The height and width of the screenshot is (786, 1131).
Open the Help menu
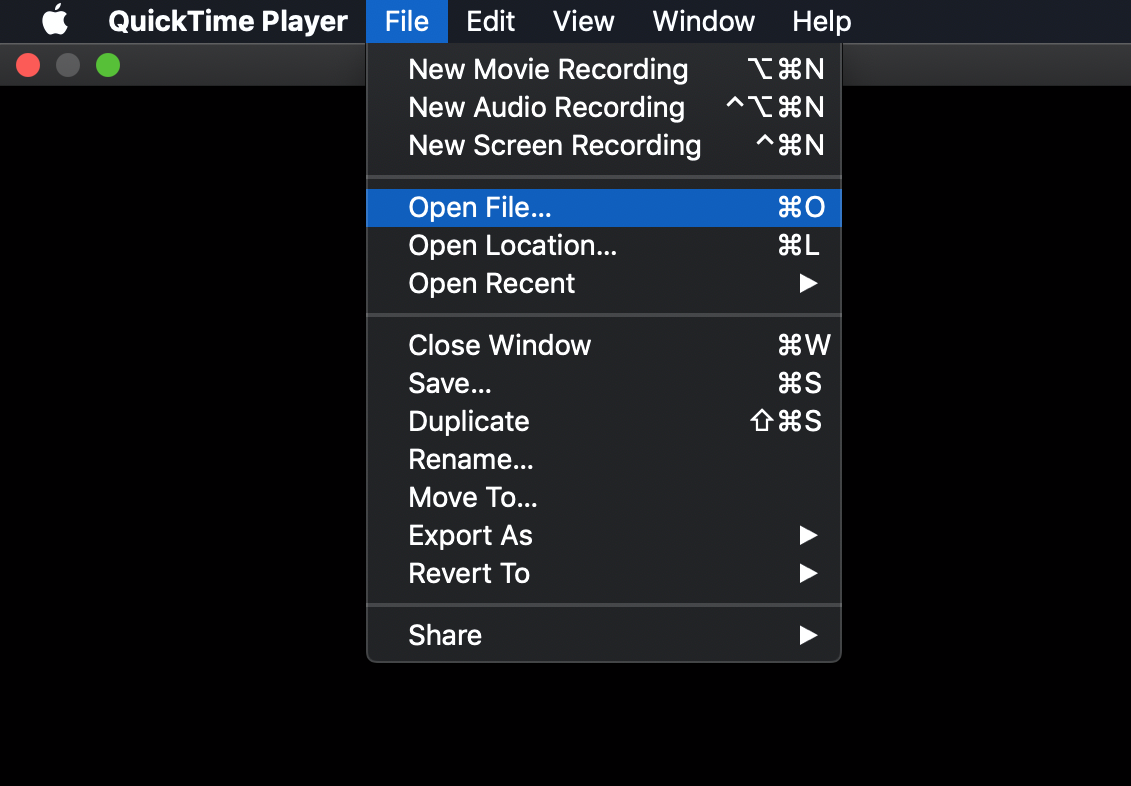[821, 21]
